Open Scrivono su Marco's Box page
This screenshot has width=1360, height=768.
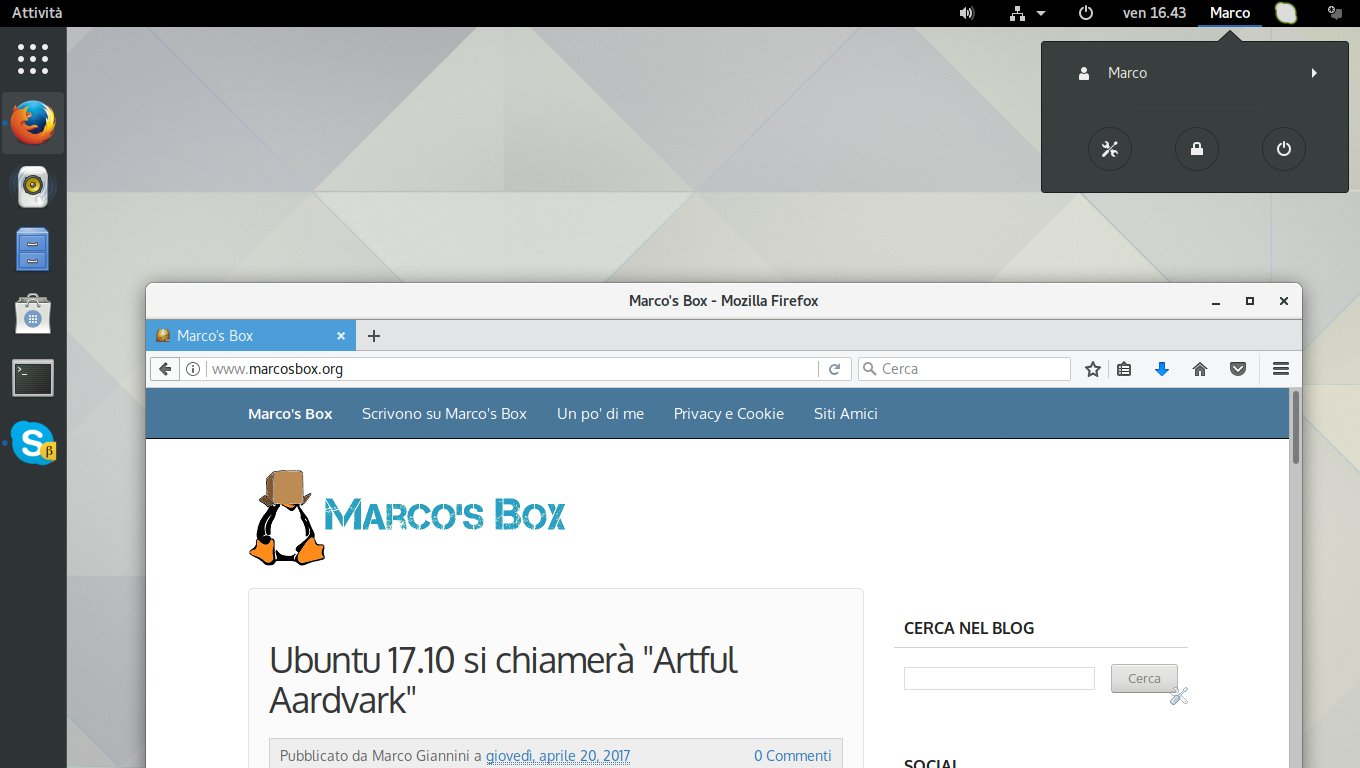[x=444, y=414]
